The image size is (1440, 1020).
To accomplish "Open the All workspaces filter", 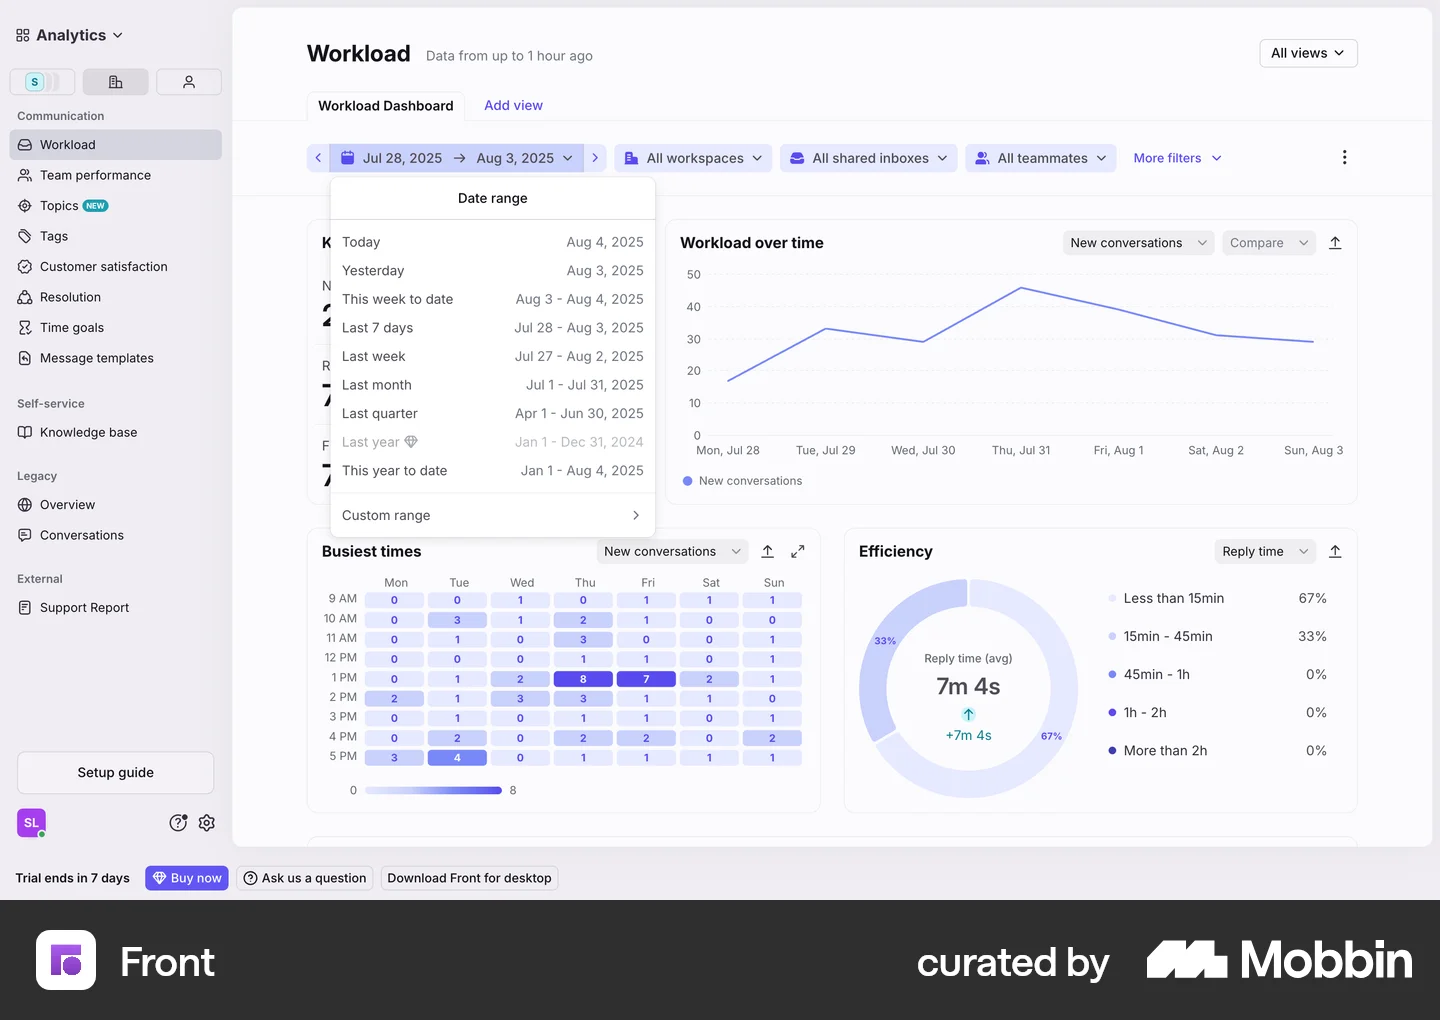I will [x=693, y=158].
